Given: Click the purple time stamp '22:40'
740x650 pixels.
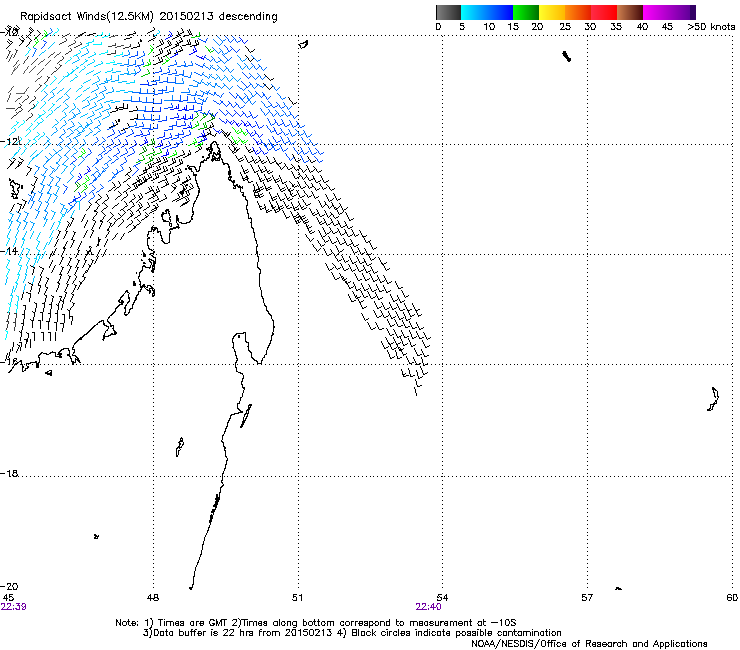Looking at the screenshot, I should coord(429,607).
